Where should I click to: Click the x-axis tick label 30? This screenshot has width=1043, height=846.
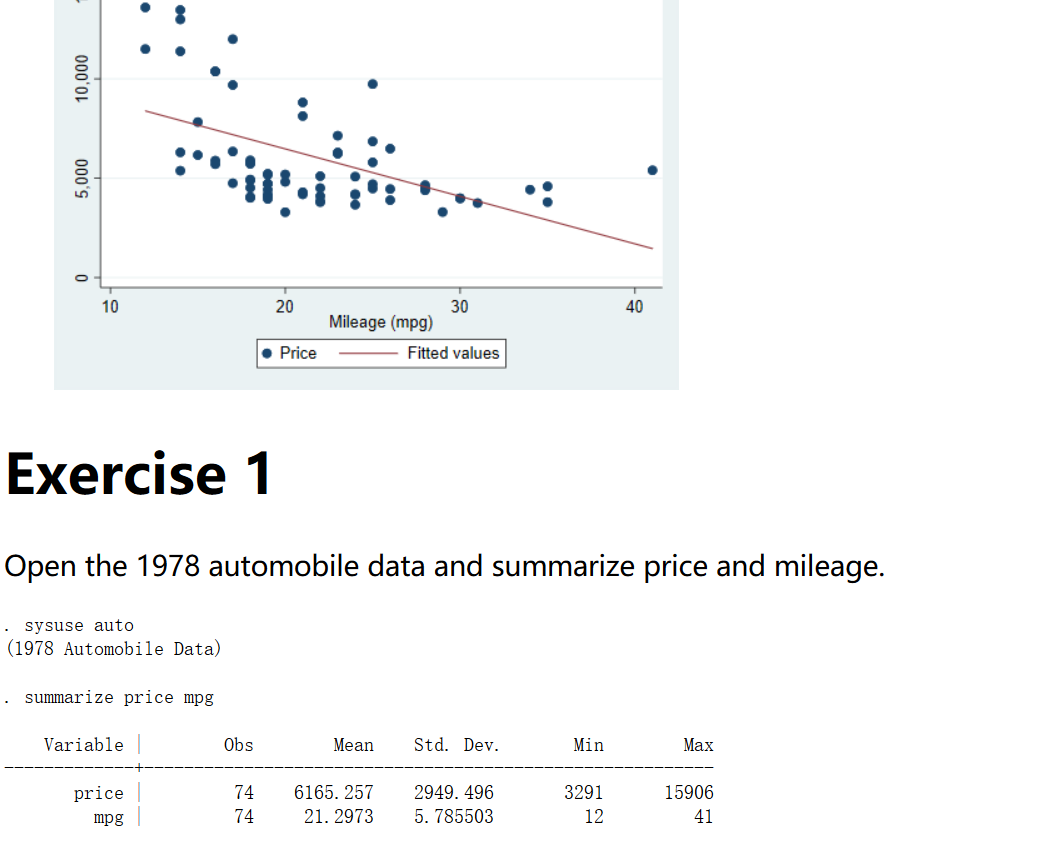pyautogui.click(x=459, y=306)
